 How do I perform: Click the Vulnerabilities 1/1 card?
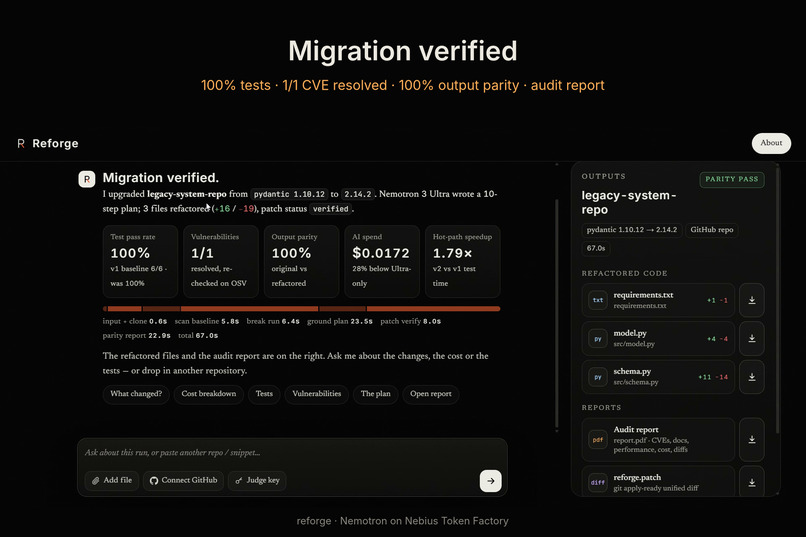(221, 262)
